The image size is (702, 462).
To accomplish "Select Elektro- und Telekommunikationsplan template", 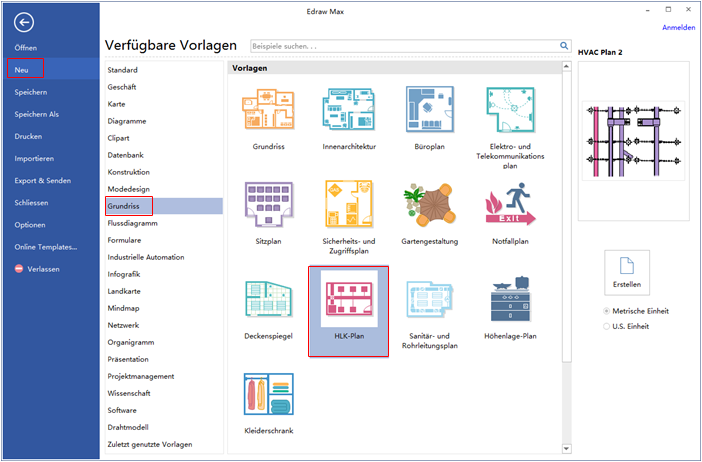I will tap(510, 110).
